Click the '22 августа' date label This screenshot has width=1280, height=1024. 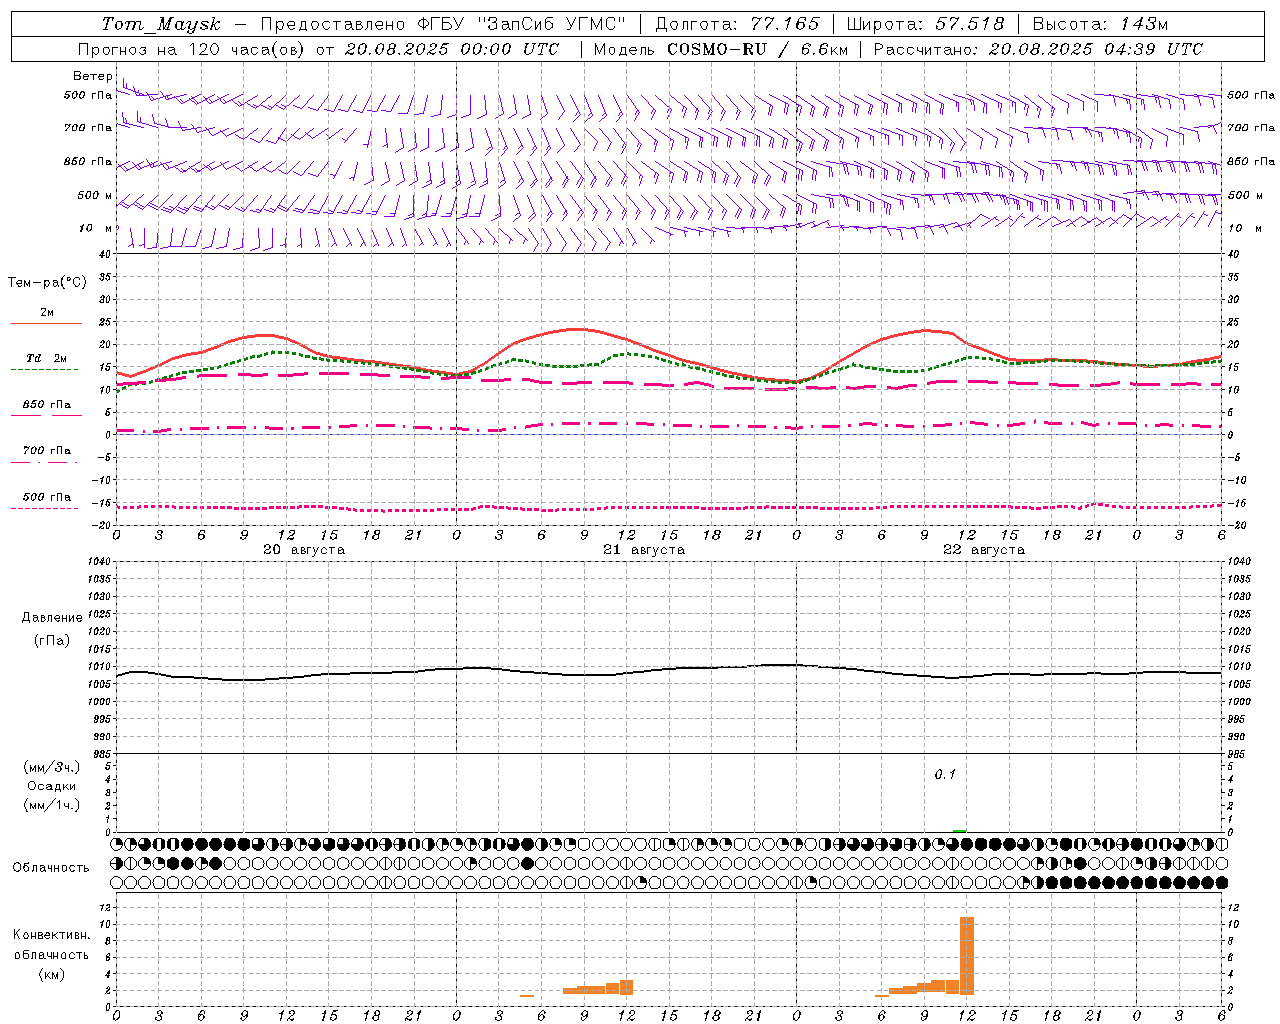click(x=984, y=550)
